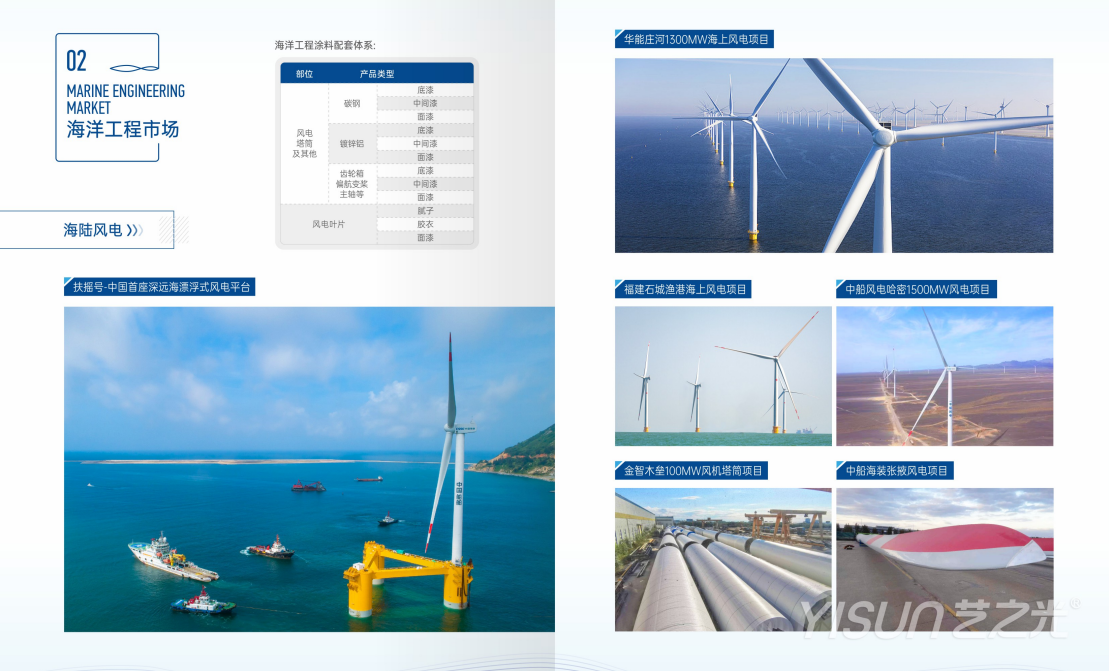Click the hatched stripe decoration beside 海陆风电
Screen dimensions: 1109x671
click(x=166, y=231)
